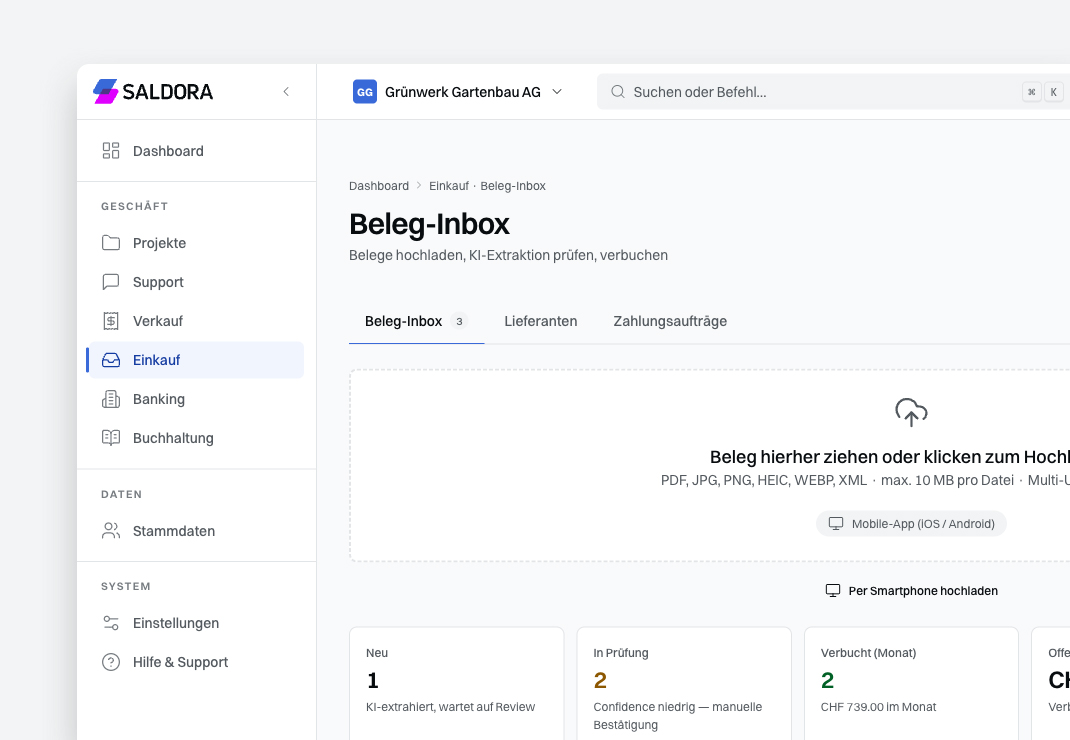
Task: Click the magnifier icon in search bar
Action: tap(618, 91)
